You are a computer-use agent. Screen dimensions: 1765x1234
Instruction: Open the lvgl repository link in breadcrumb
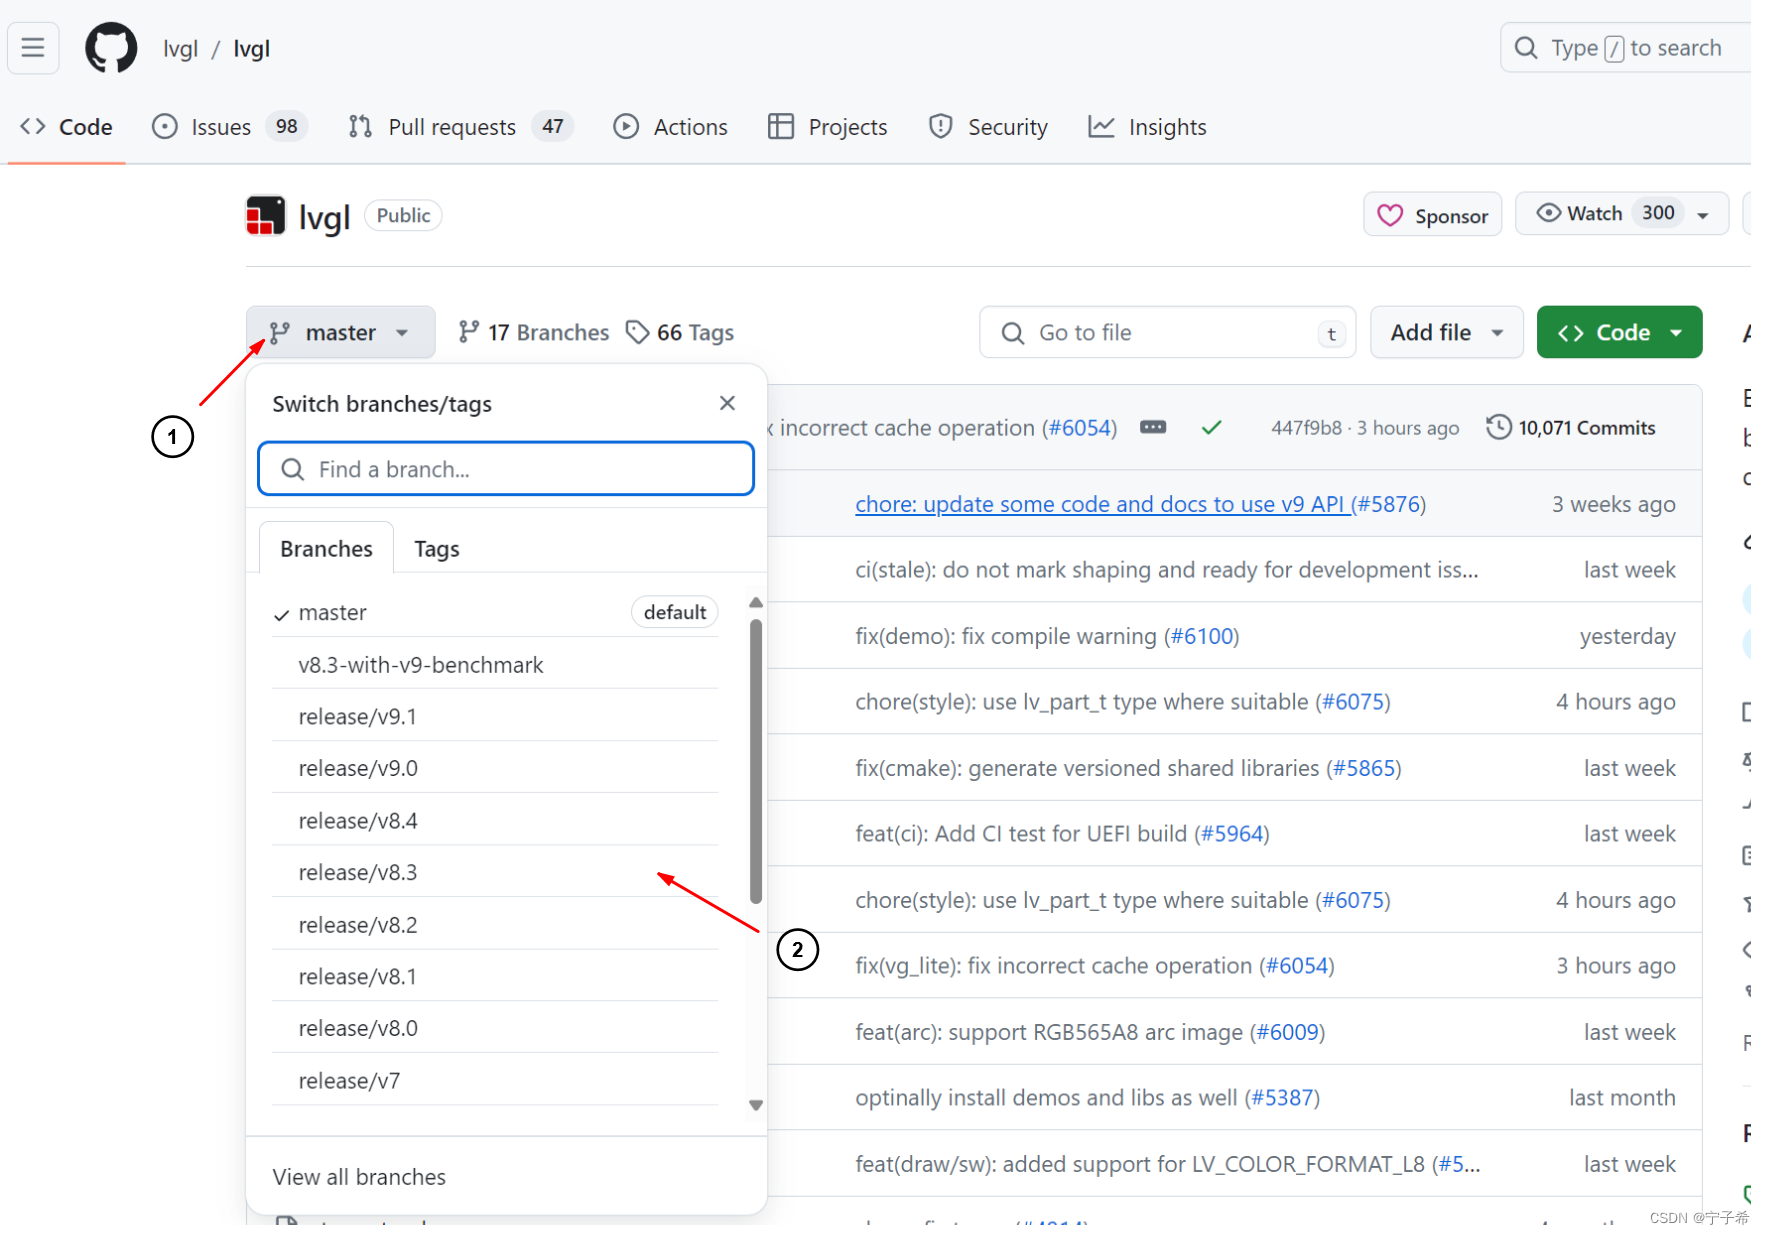coord(251,49)
